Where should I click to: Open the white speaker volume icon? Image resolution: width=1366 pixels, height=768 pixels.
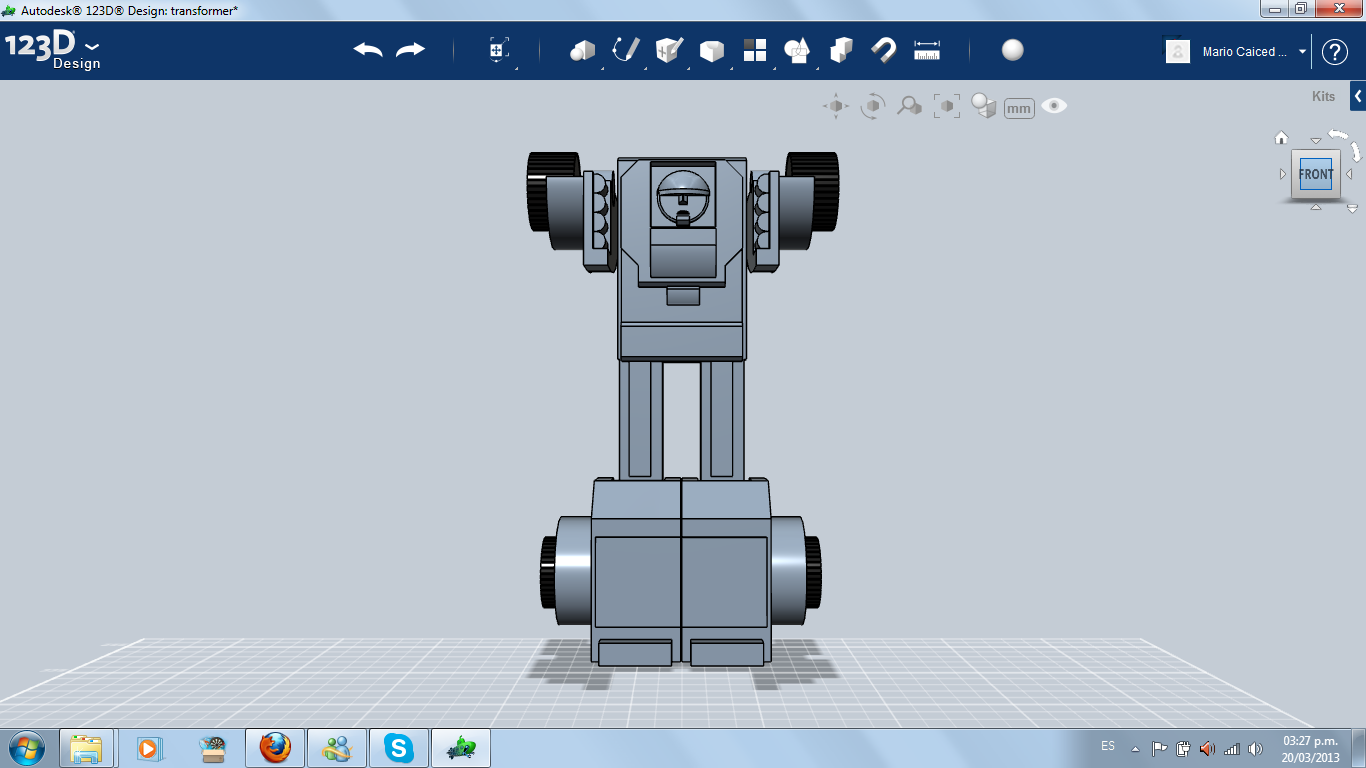(x=1256, y=748)
